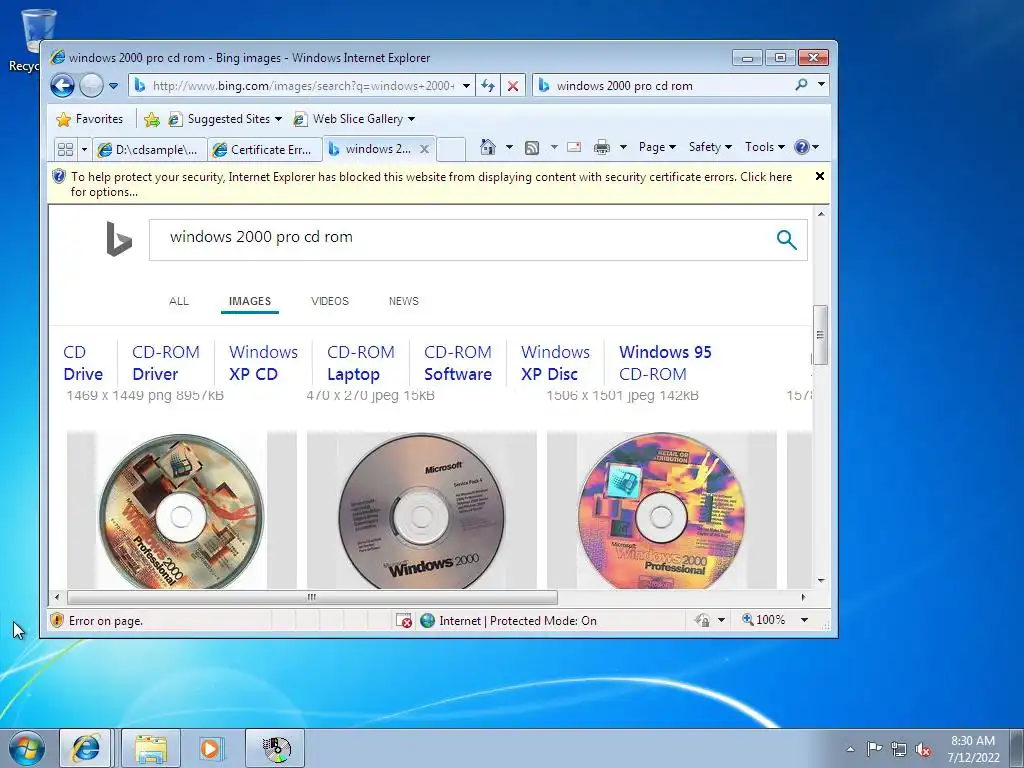The height and width of the screenshot is (768, 1024).
Task: Click Windows XP Disc related search
Action: click(x=555, y=363)
